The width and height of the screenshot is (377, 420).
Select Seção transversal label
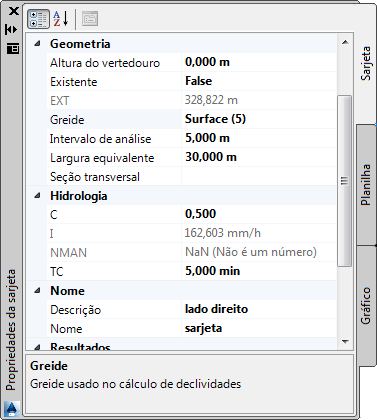[95, 177]
